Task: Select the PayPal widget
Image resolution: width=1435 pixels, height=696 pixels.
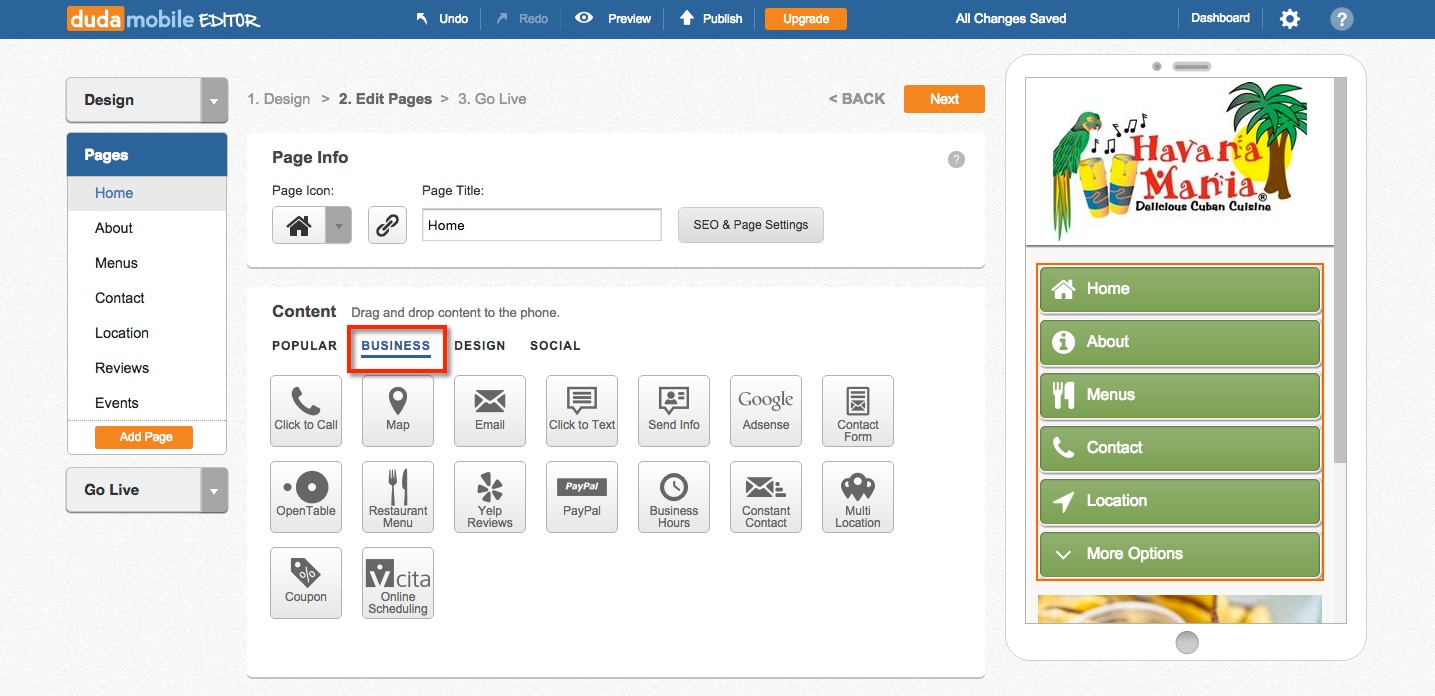Action: [x=582, y=497]
